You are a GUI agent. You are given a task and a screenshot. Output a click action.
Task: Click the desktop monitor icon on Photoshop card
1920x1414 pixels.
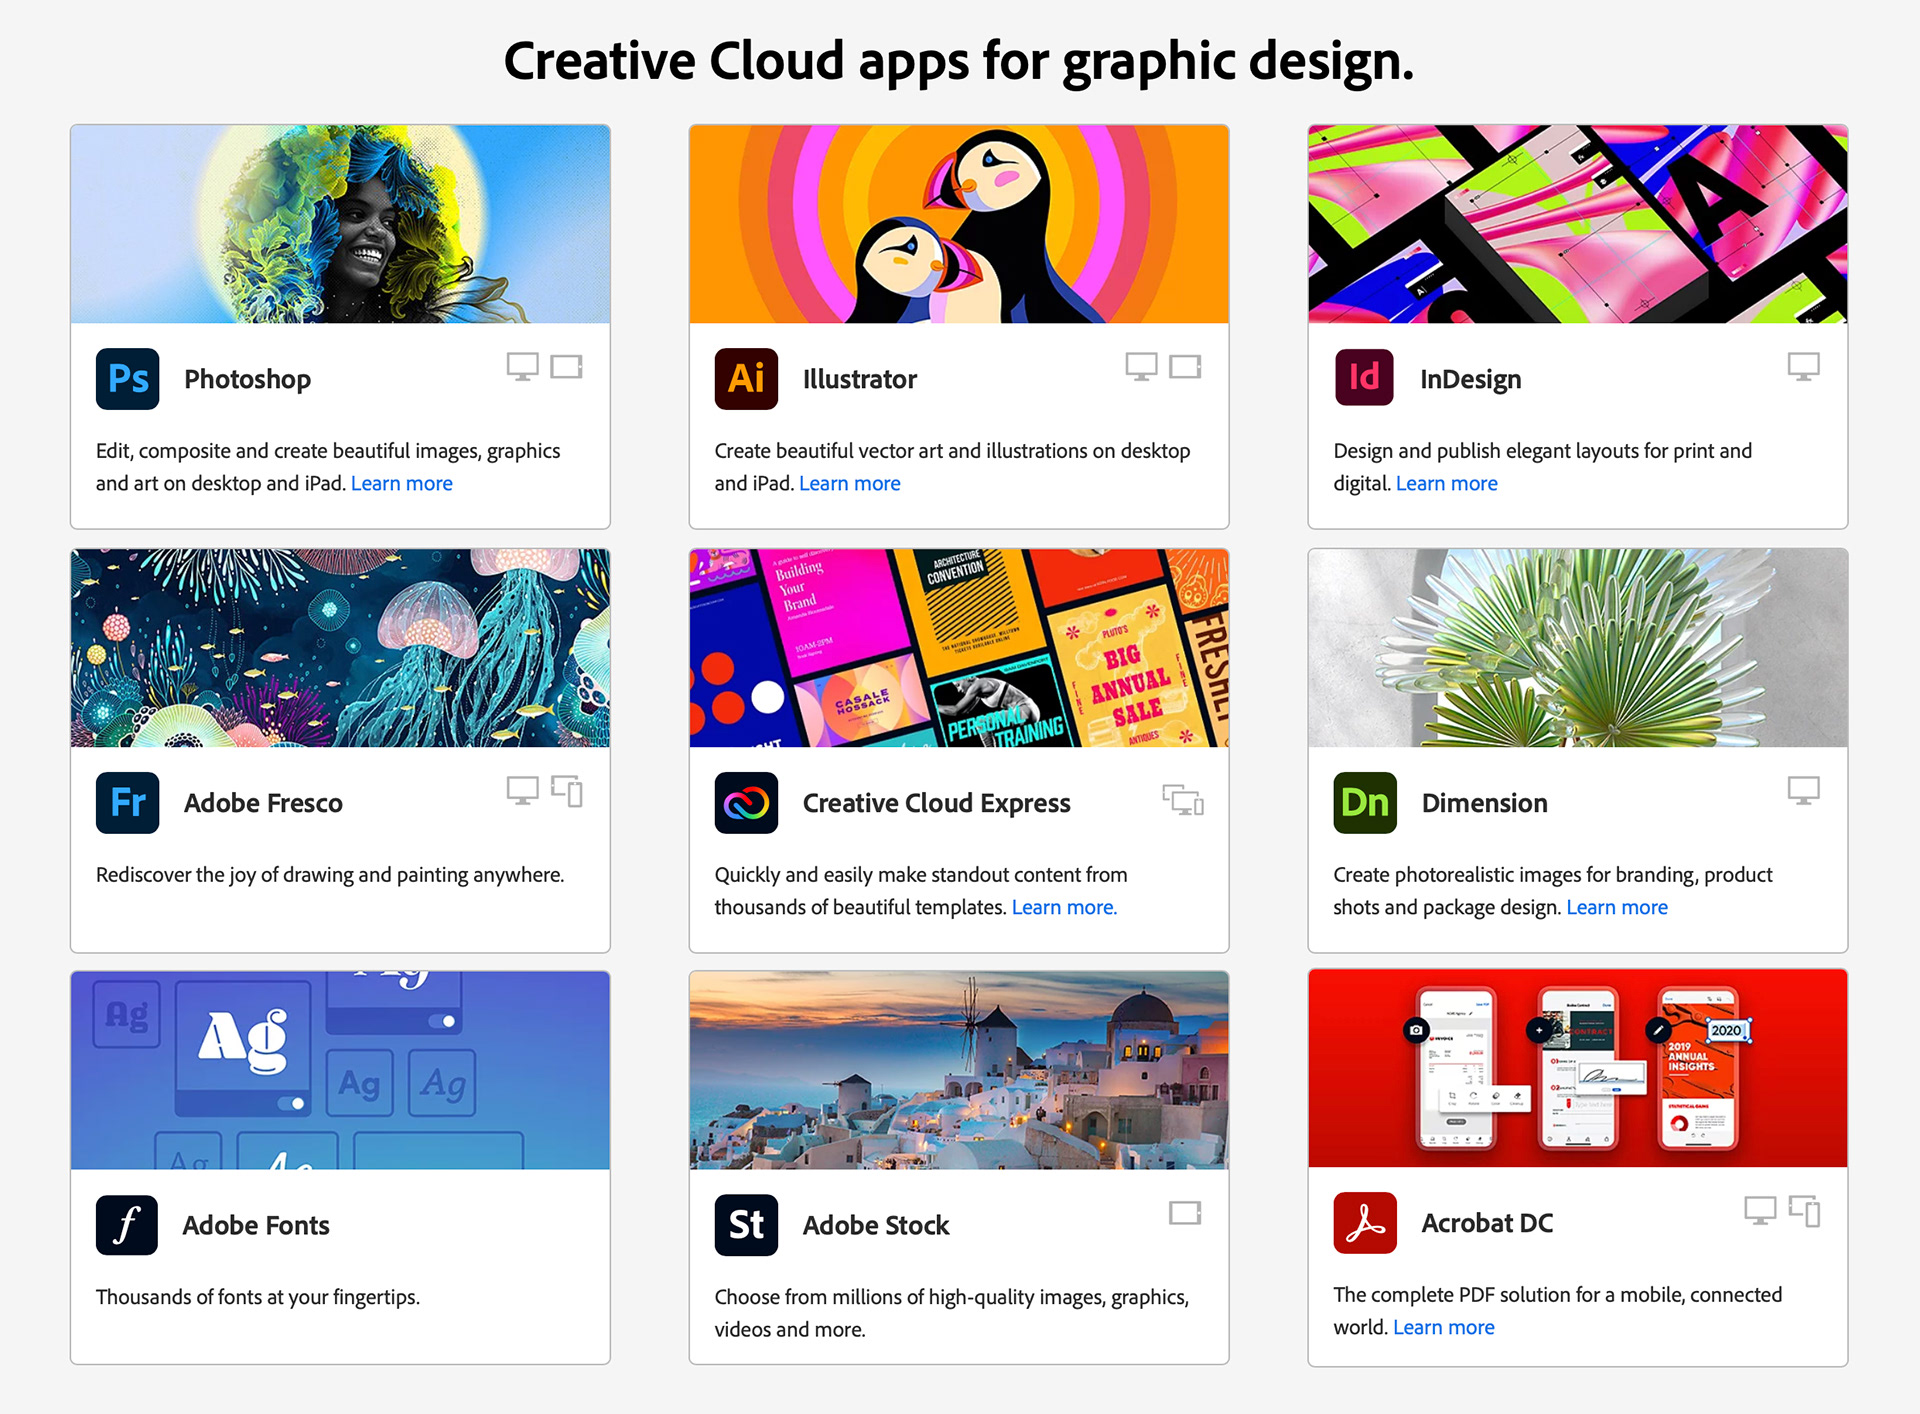coord(522,367)
